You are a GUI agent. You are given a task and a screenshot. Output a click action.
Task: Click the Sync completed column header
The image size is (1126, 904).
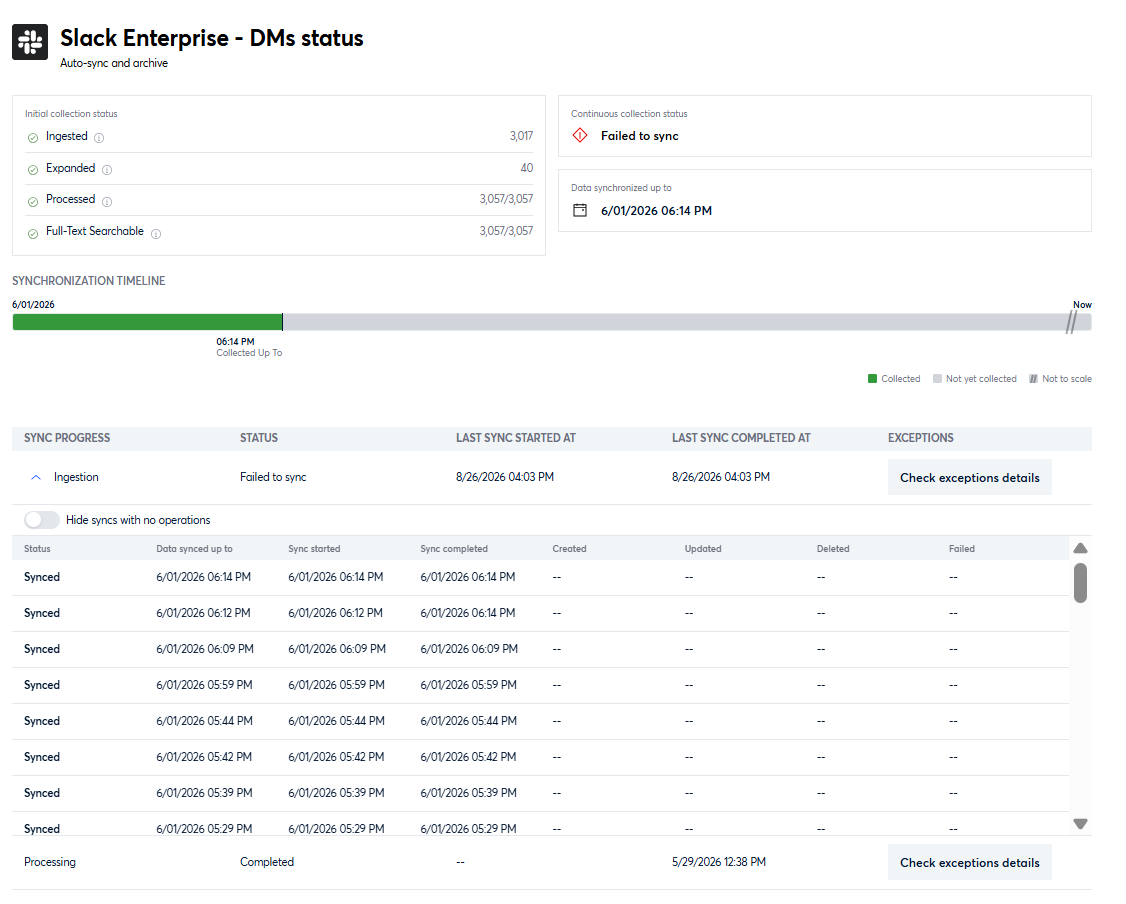coord(454,549)
